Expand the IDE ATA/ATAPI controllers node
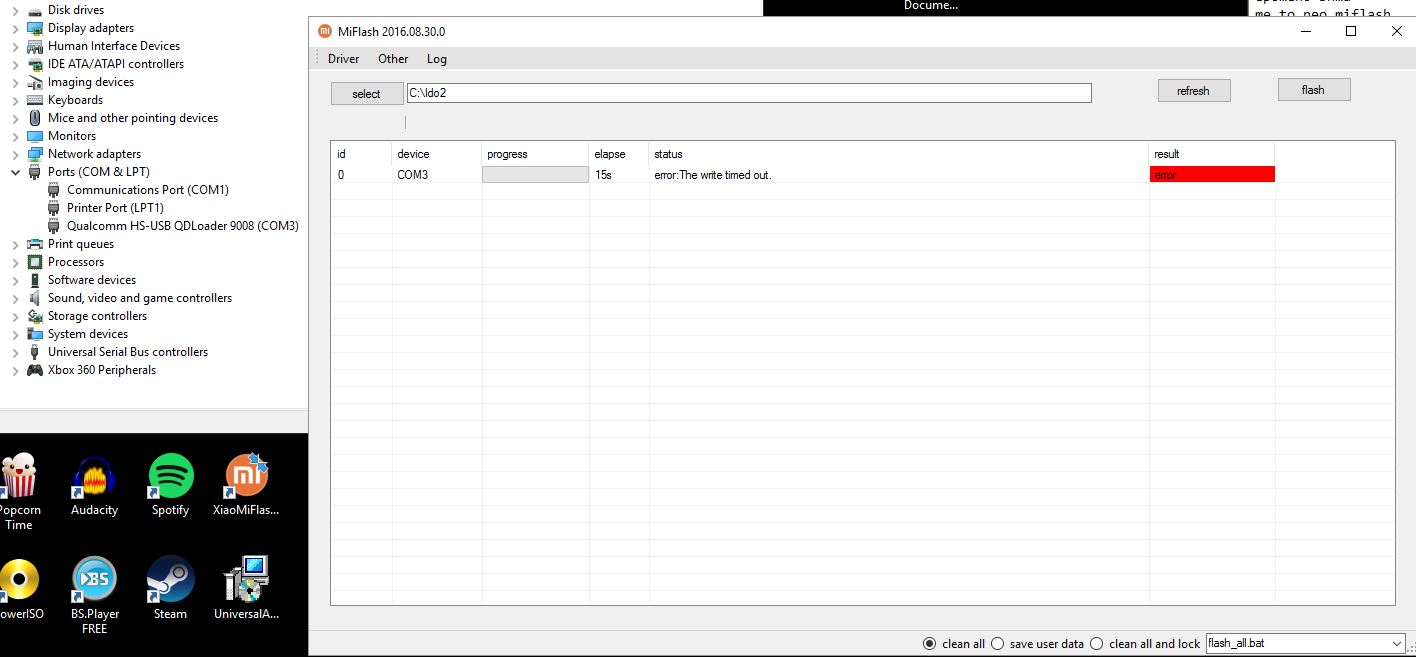Viewport: 1416px width, 657px height. (15, 64)
